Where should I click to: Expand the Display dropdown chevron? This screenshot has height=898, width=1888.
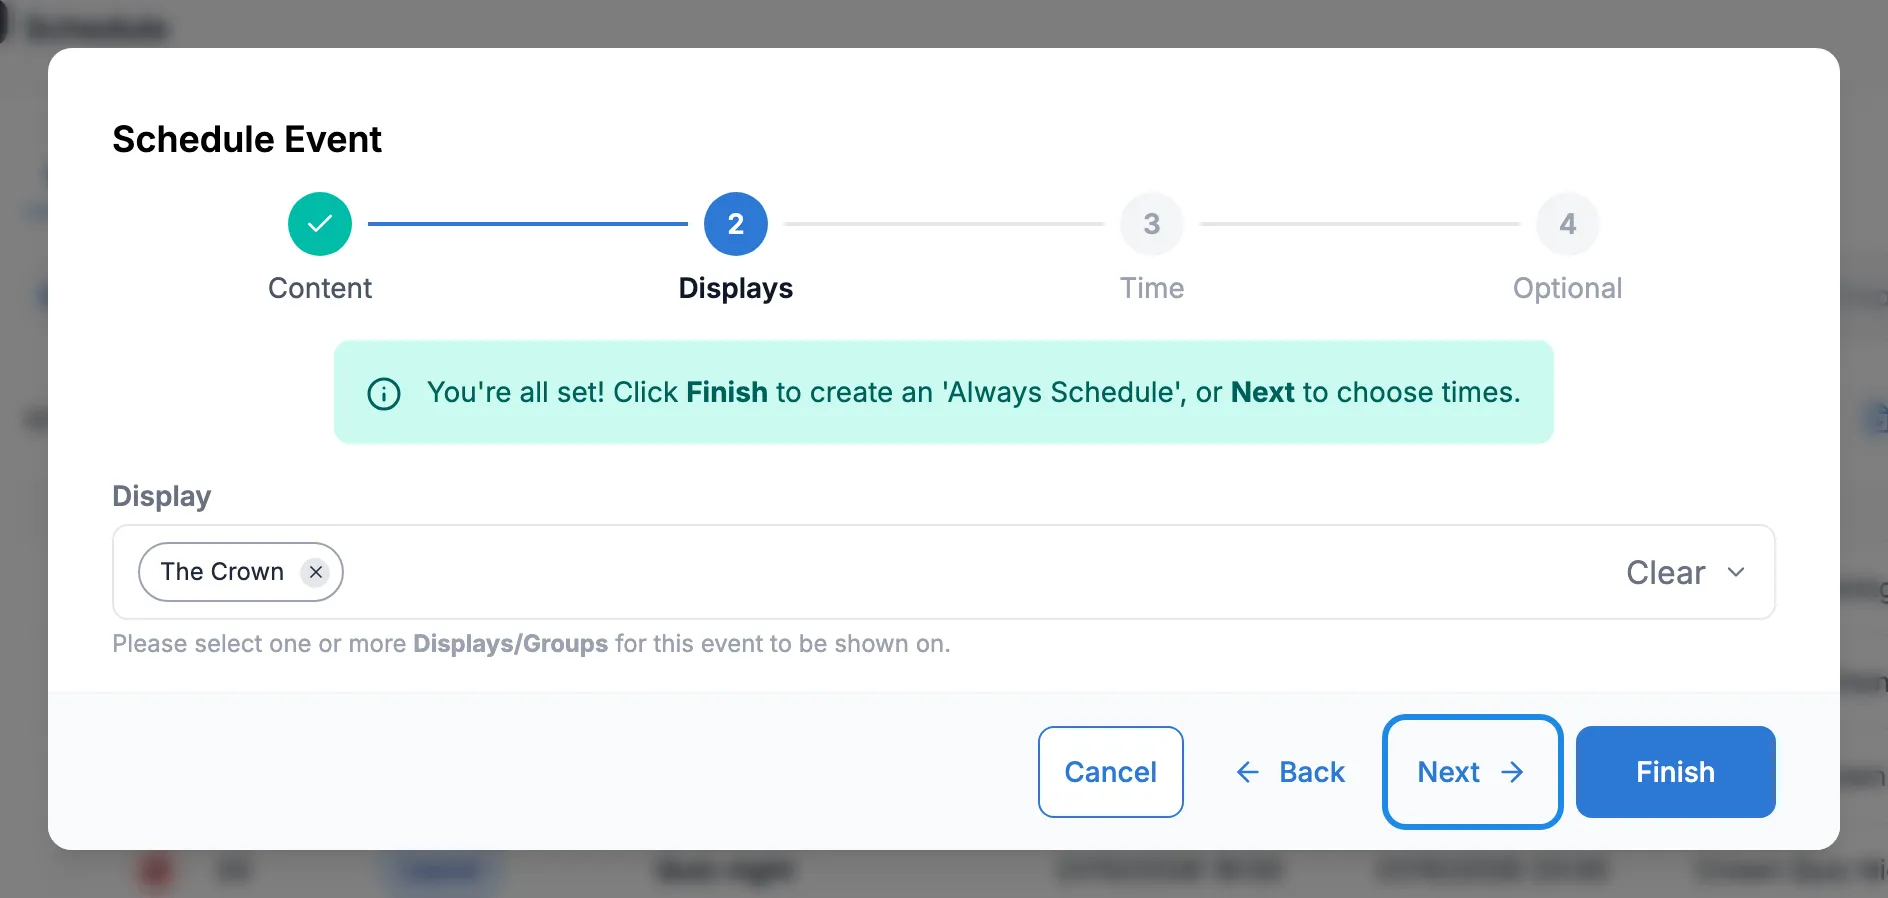tap(1736, 572)
